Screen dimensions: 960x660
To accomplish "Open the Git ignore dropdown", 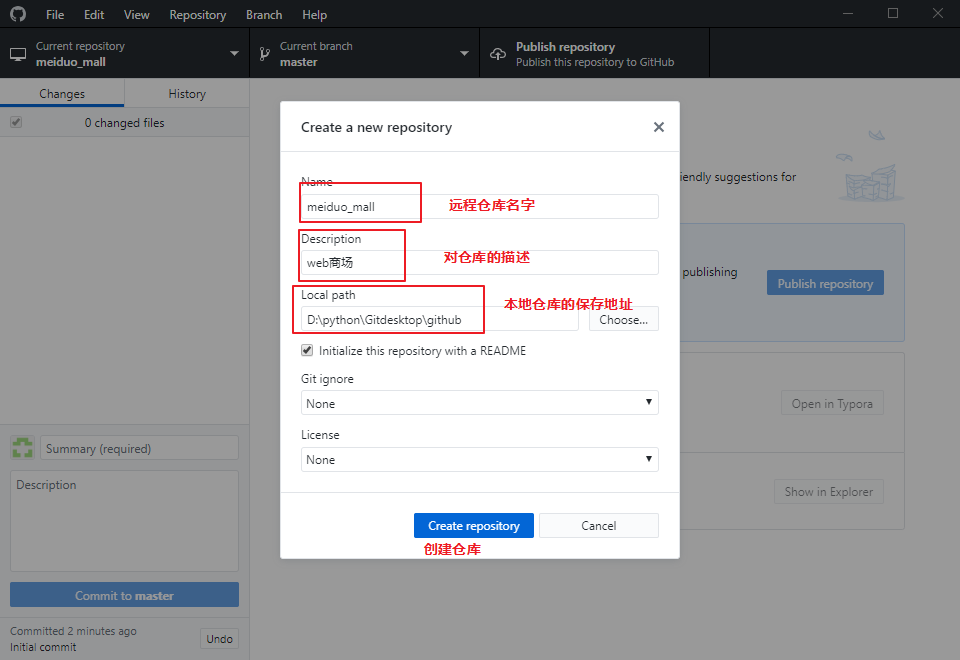I will tap(479, 403).
